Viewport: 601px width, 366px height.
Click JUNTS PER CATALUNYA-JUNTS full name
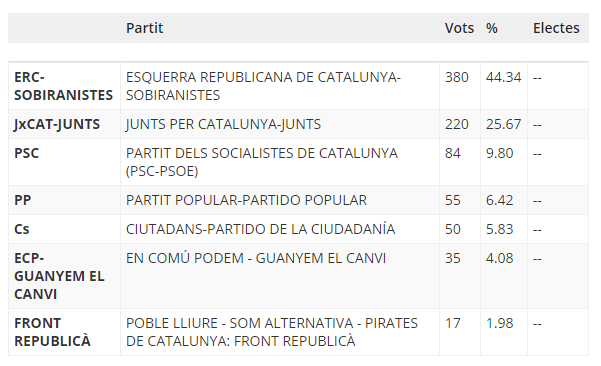(x=223, y=124)
